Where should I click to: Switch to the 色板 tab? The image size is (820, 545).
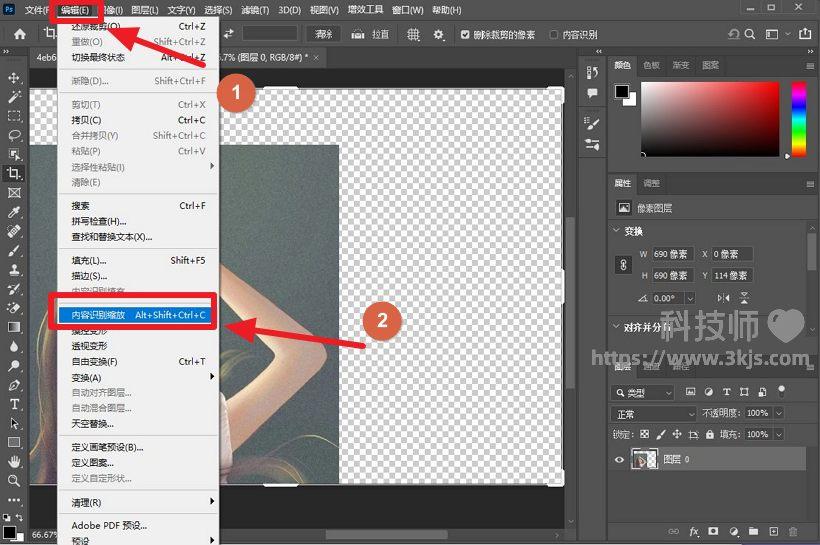(651, 65)
